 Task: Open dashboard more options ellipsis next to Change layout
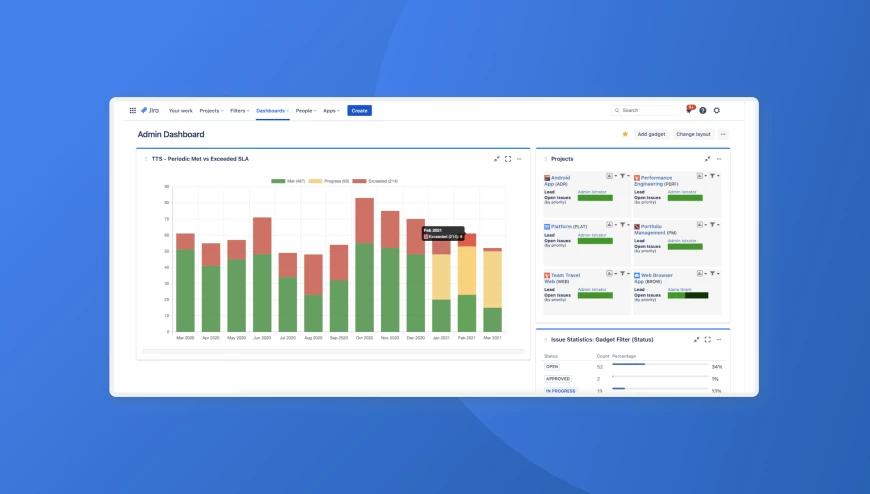point(723,134)
